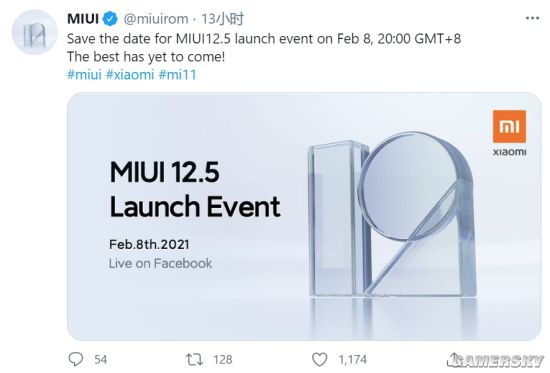The image size is (550, 373).
Task: Click the retweet arrows icon
Action: (x=194, y=359)
